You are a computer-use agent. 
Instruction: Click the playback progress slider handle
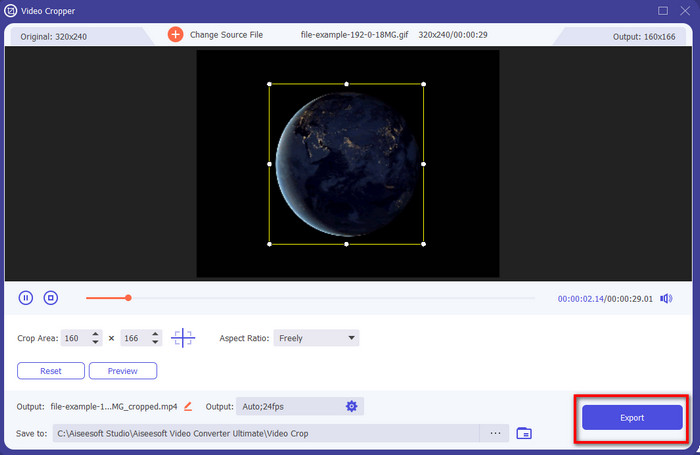coord(128,297)
